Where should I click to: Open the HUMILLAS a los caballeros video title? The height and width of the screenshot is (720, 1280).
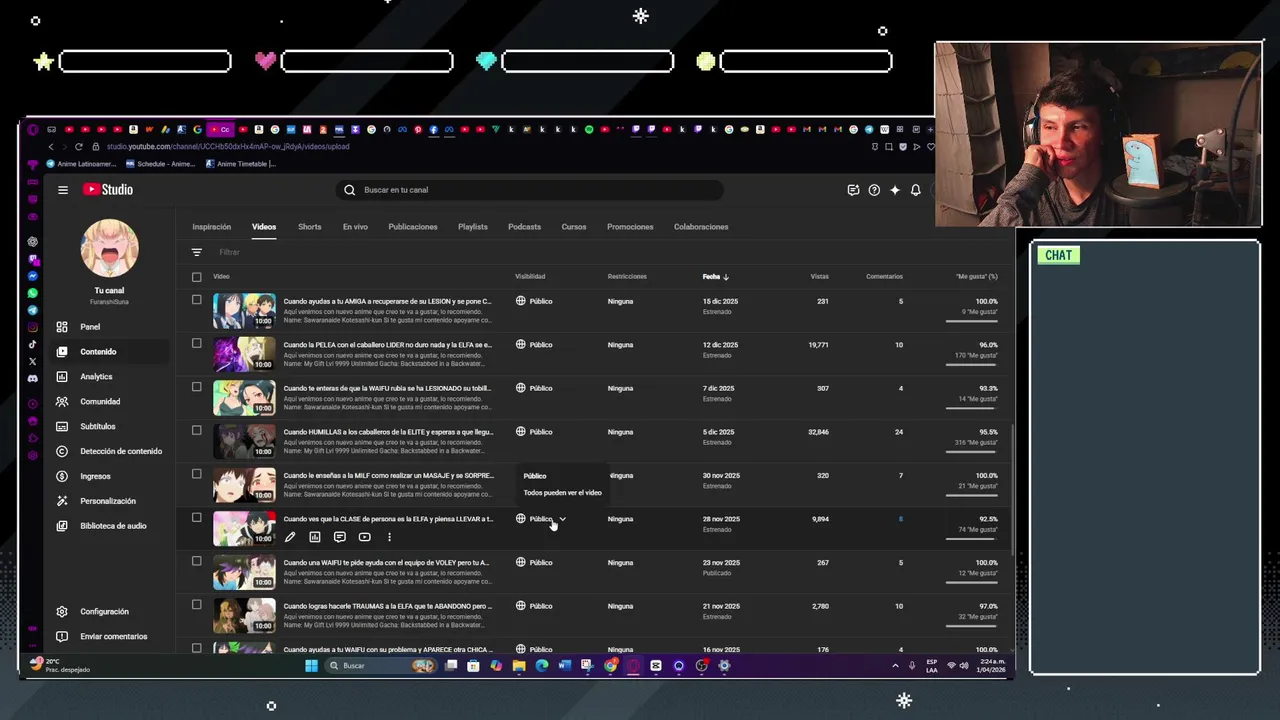[388, 432]
